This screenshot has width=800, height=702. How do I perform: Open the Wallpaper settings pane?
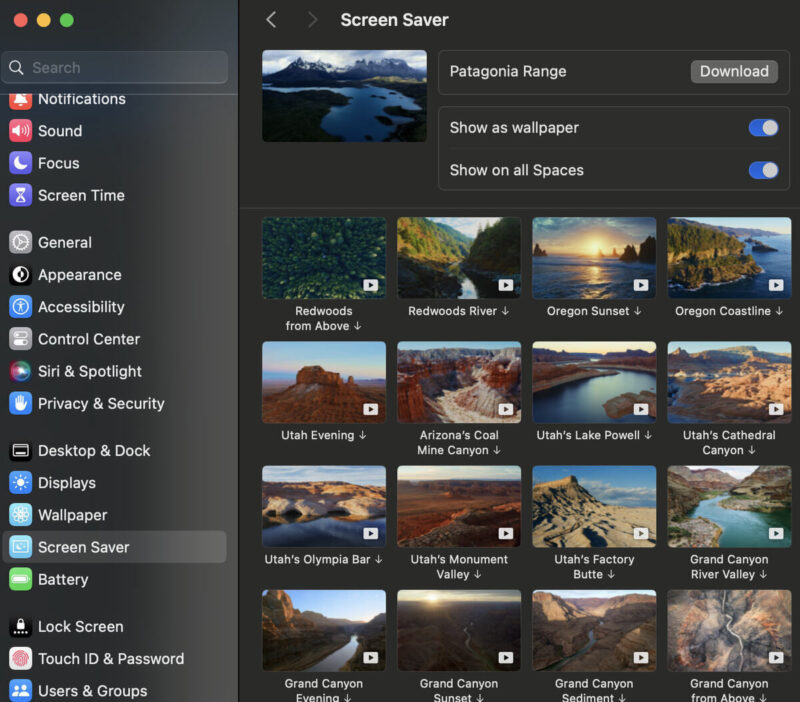(72, 515)
